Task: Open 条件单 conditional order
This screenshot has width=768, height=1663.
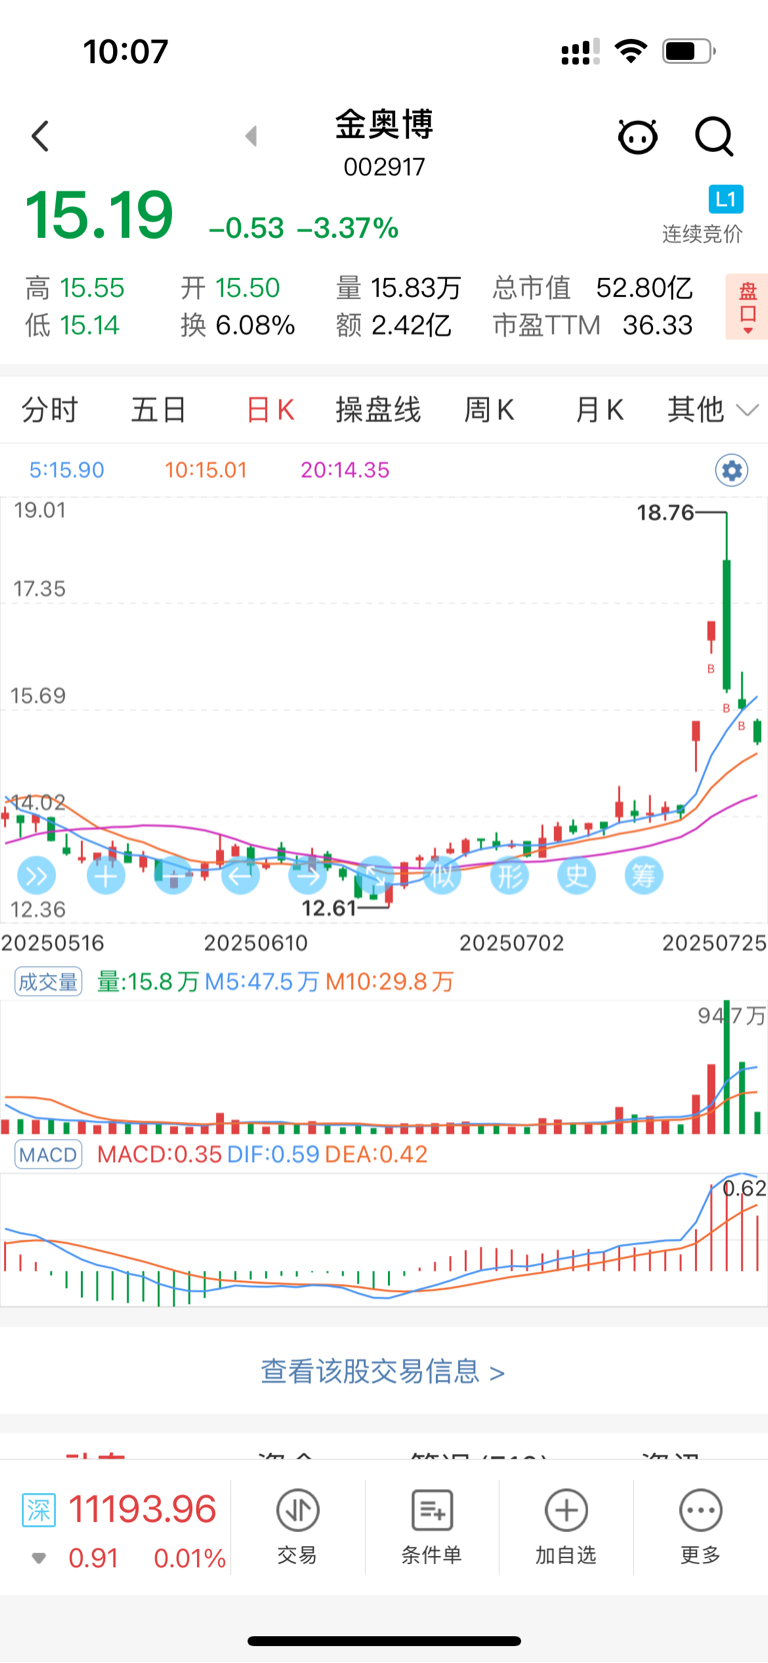Action: [432, 1527]
